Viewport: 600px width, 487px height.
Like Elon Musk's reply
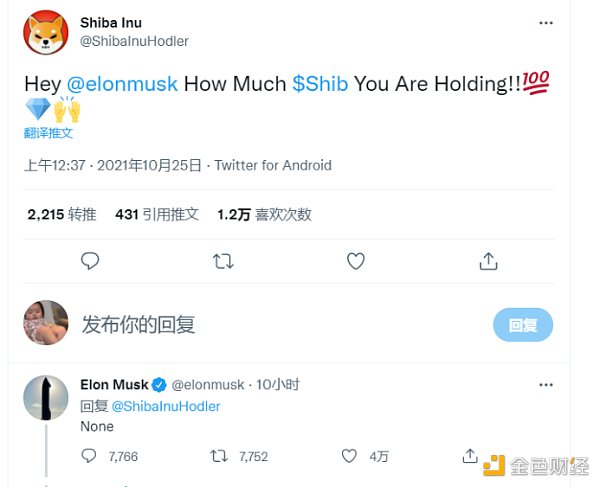click(x=349, y=456)
